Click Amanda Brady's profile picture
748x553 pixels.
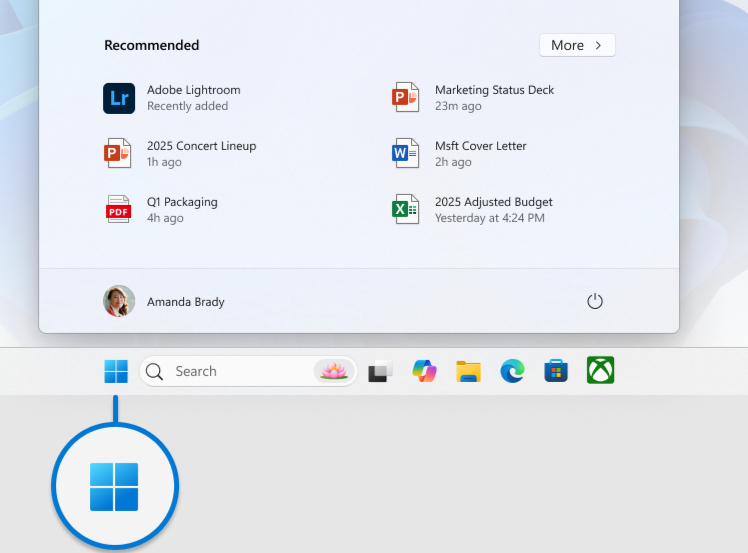pos(119,301)
